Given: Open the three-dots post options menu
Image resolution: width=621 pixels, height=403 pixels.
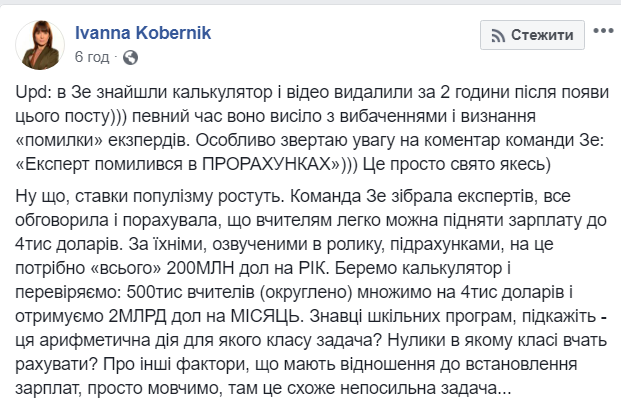Looking at the screenshot, I should pyautogui.click(x=603, y=31).
